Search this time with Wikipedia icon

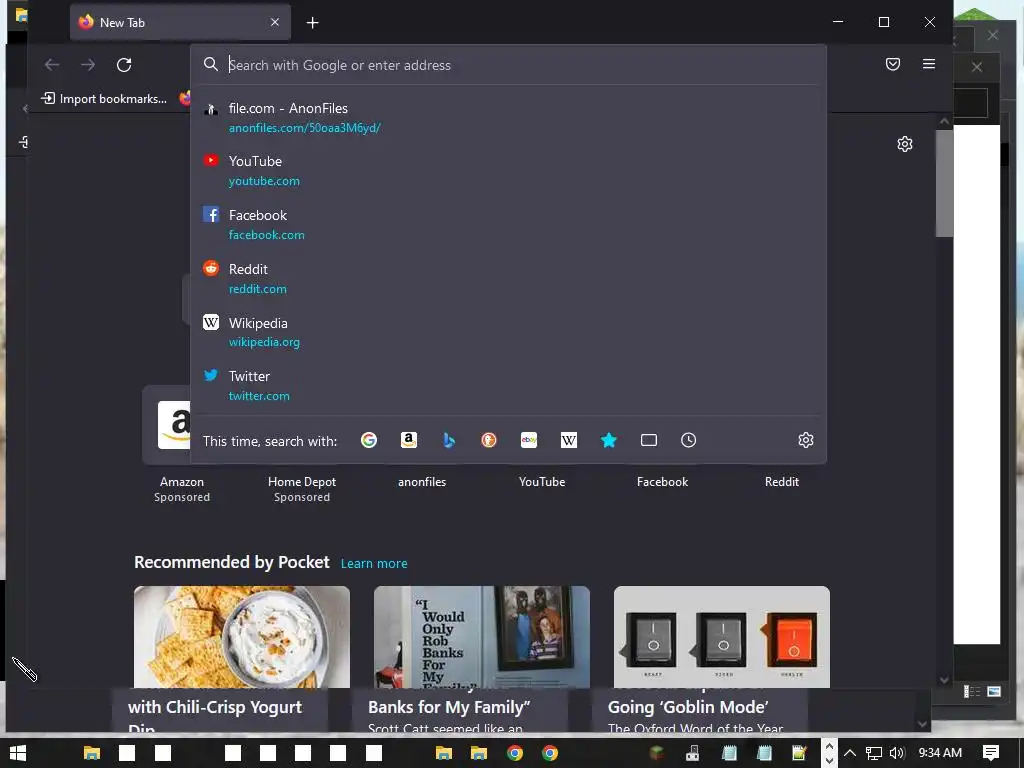click(569, 440)
